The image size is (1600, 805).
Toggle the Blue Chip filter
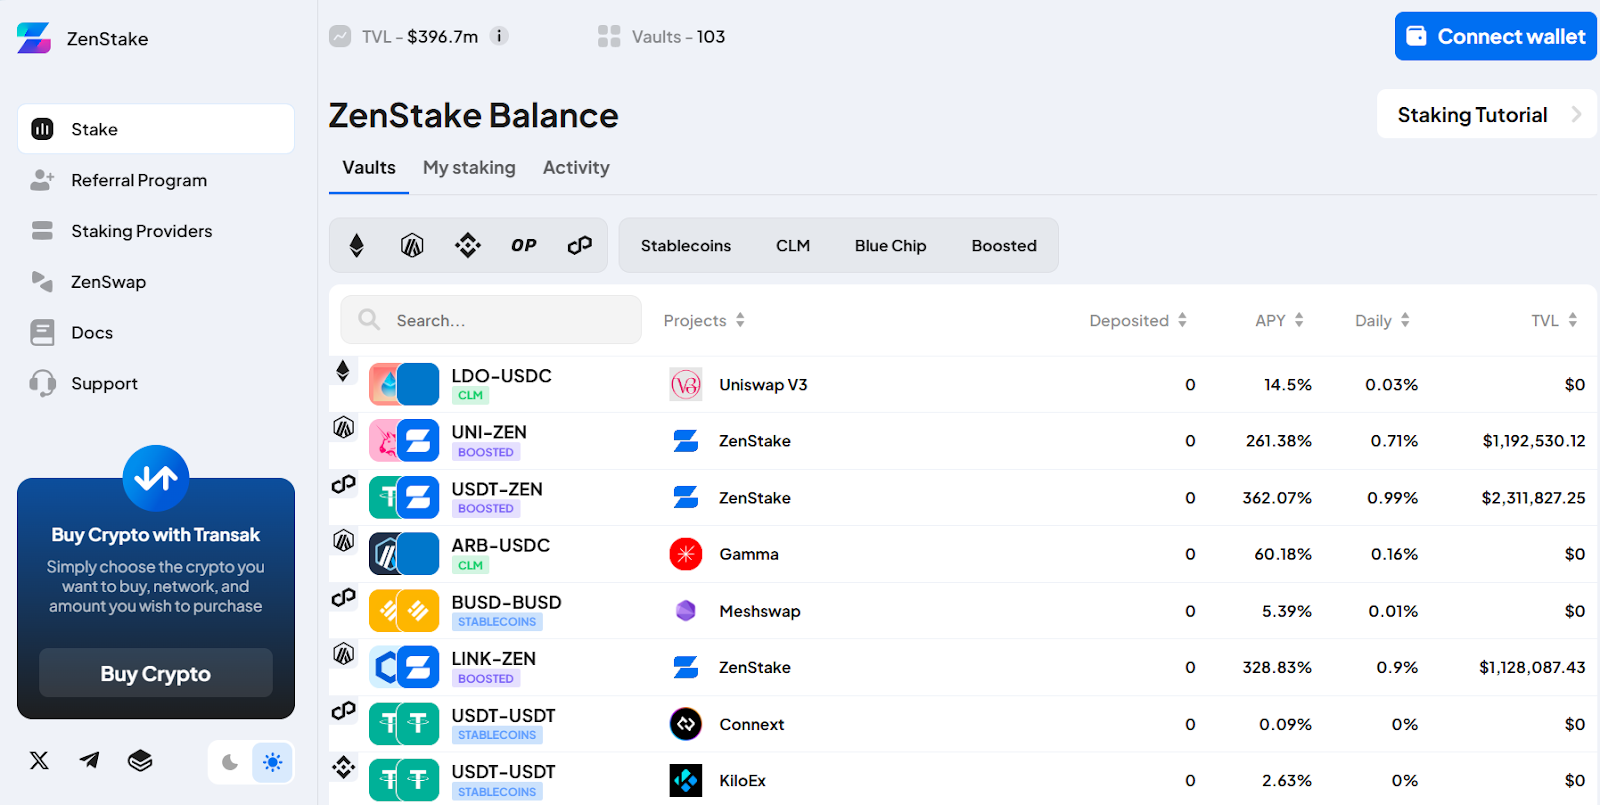(x=891, y=245)
